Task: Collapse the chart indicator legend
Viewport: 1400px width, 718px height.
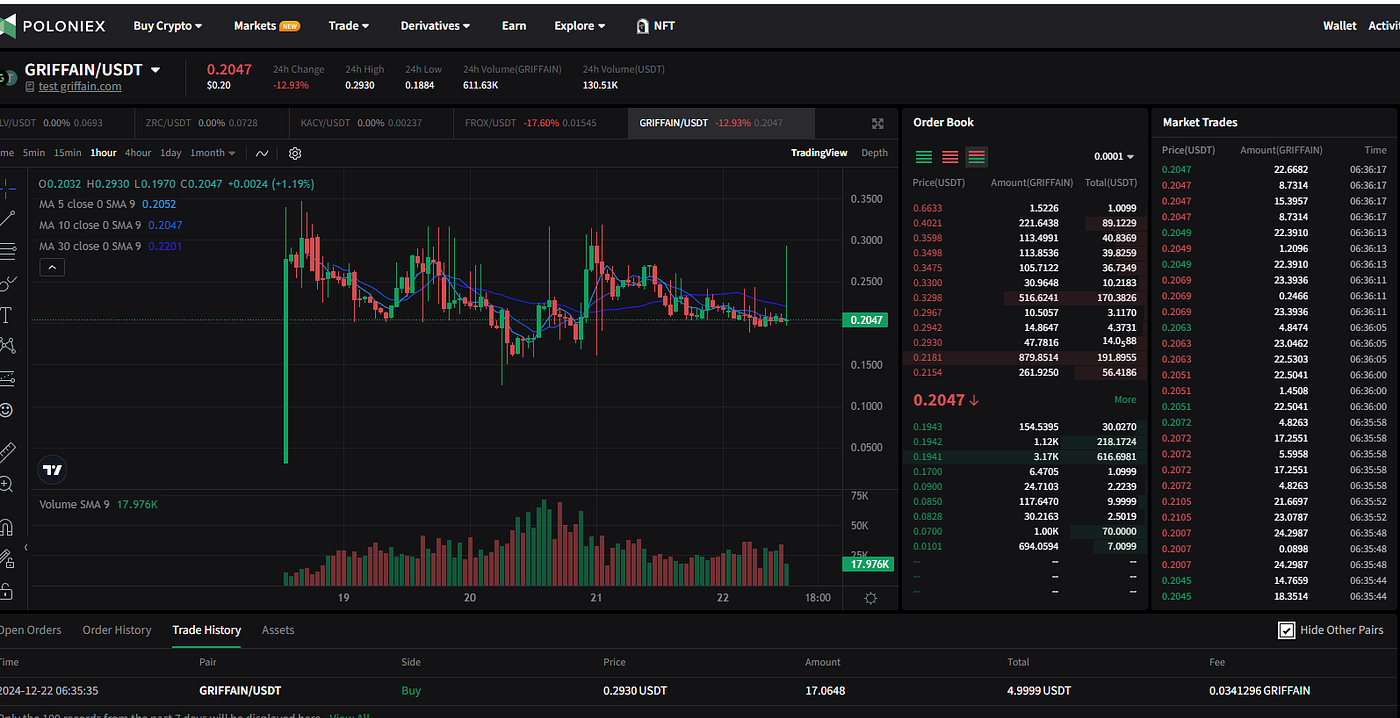Action: [52, 267]
